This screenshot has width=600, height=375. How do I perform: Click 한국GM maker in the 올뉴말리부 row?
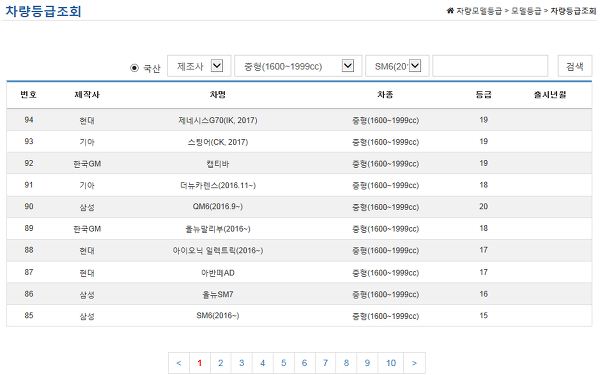87,229
